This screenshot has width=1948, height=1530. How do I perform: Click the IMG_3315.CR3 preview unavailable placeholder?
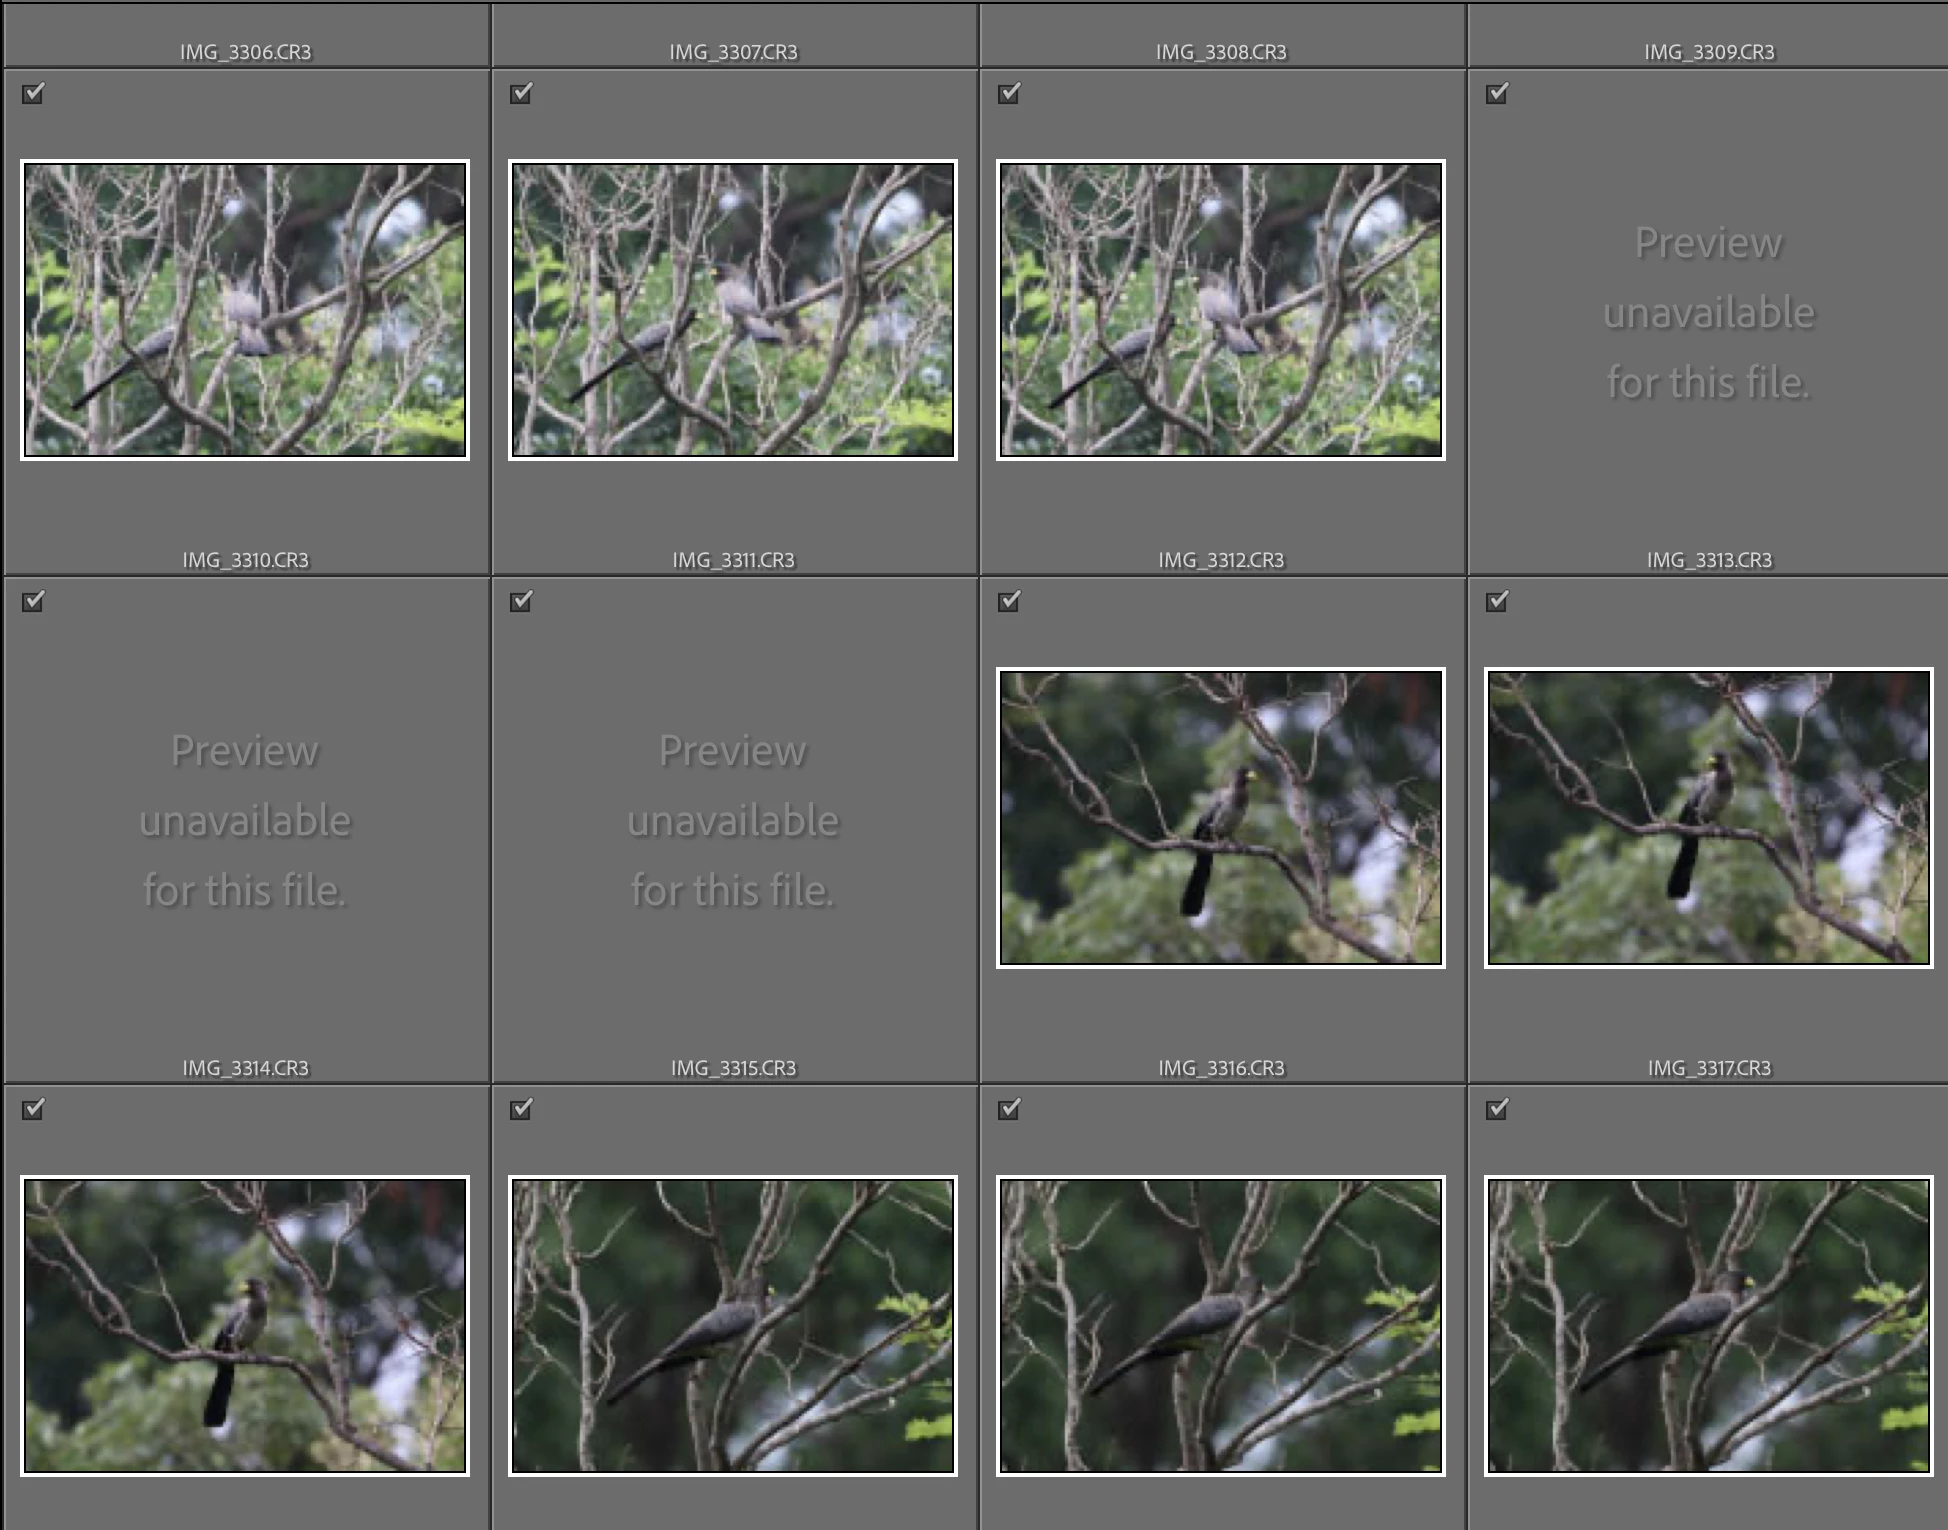pyautogui.click(x=733, y=820)
